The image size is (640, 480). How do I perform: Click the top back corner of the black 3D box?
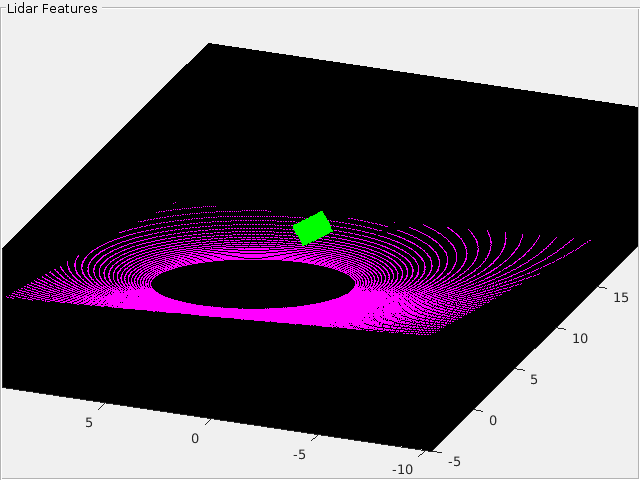tap(209, 43)
